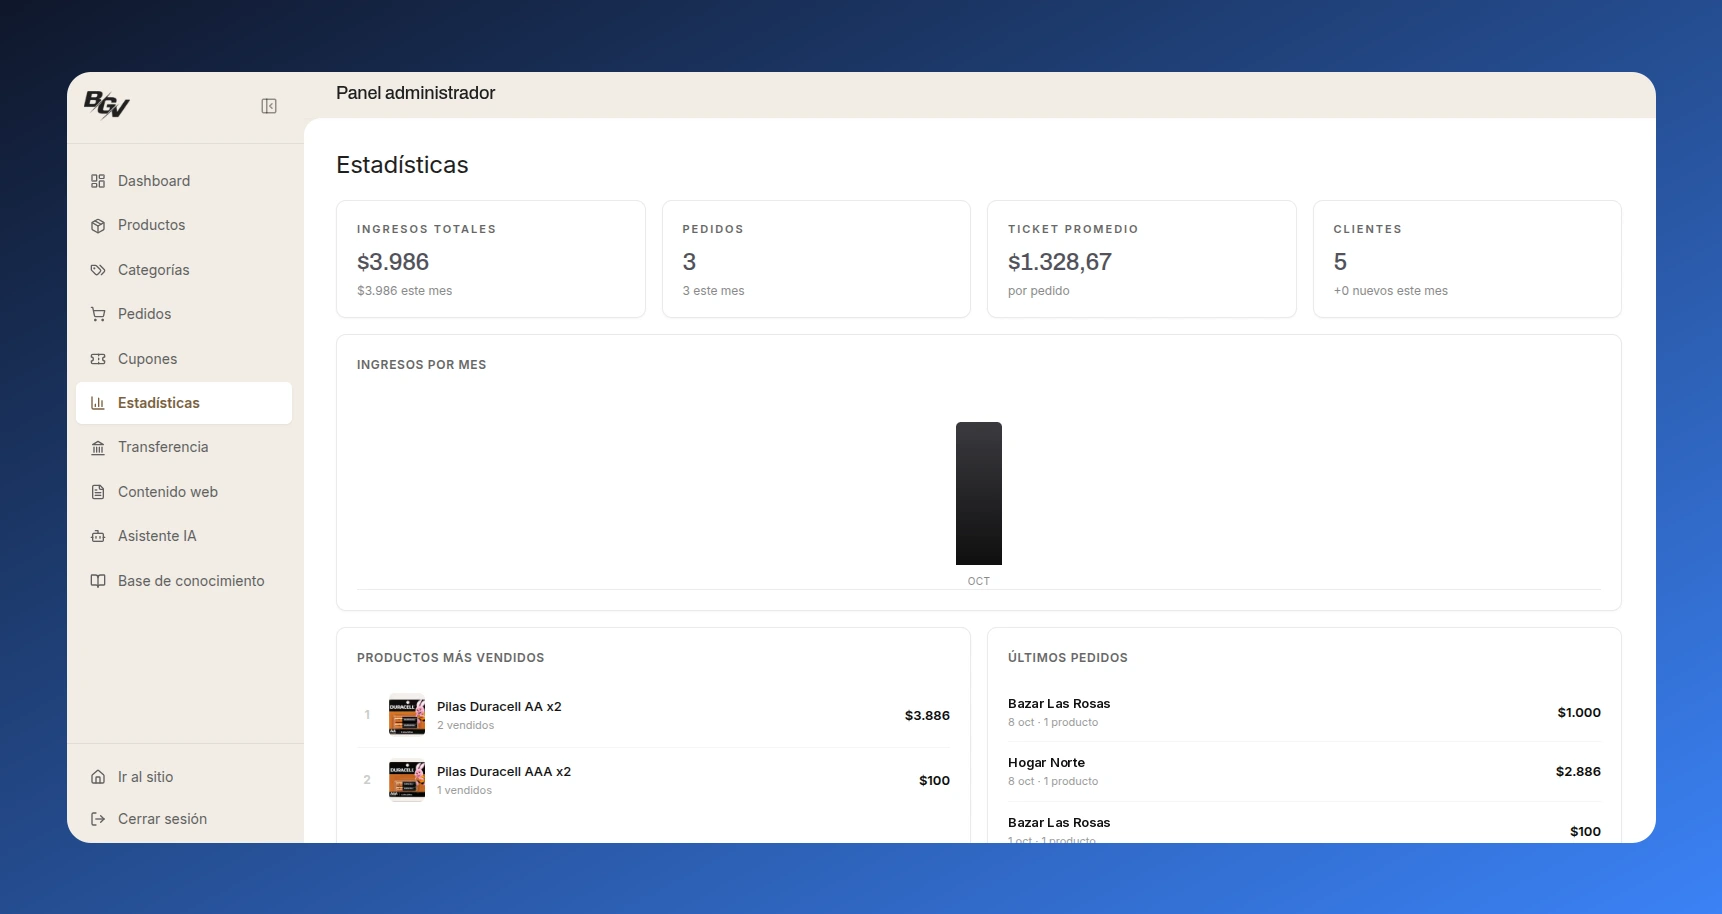The width and height of the screenshot is (1722, 914).
Task: Click the $2.886 order amount
Action: point(1578,771)
